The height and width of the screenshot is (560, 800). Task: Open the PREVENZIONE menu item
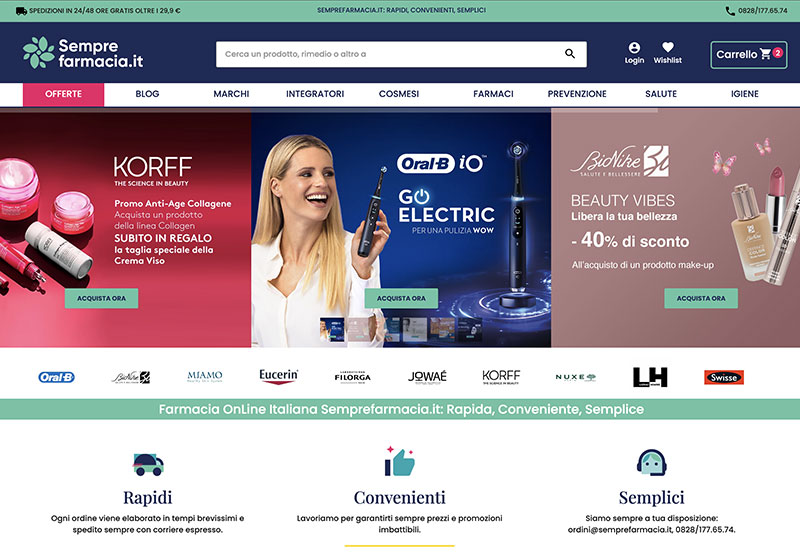pos(577,94)
